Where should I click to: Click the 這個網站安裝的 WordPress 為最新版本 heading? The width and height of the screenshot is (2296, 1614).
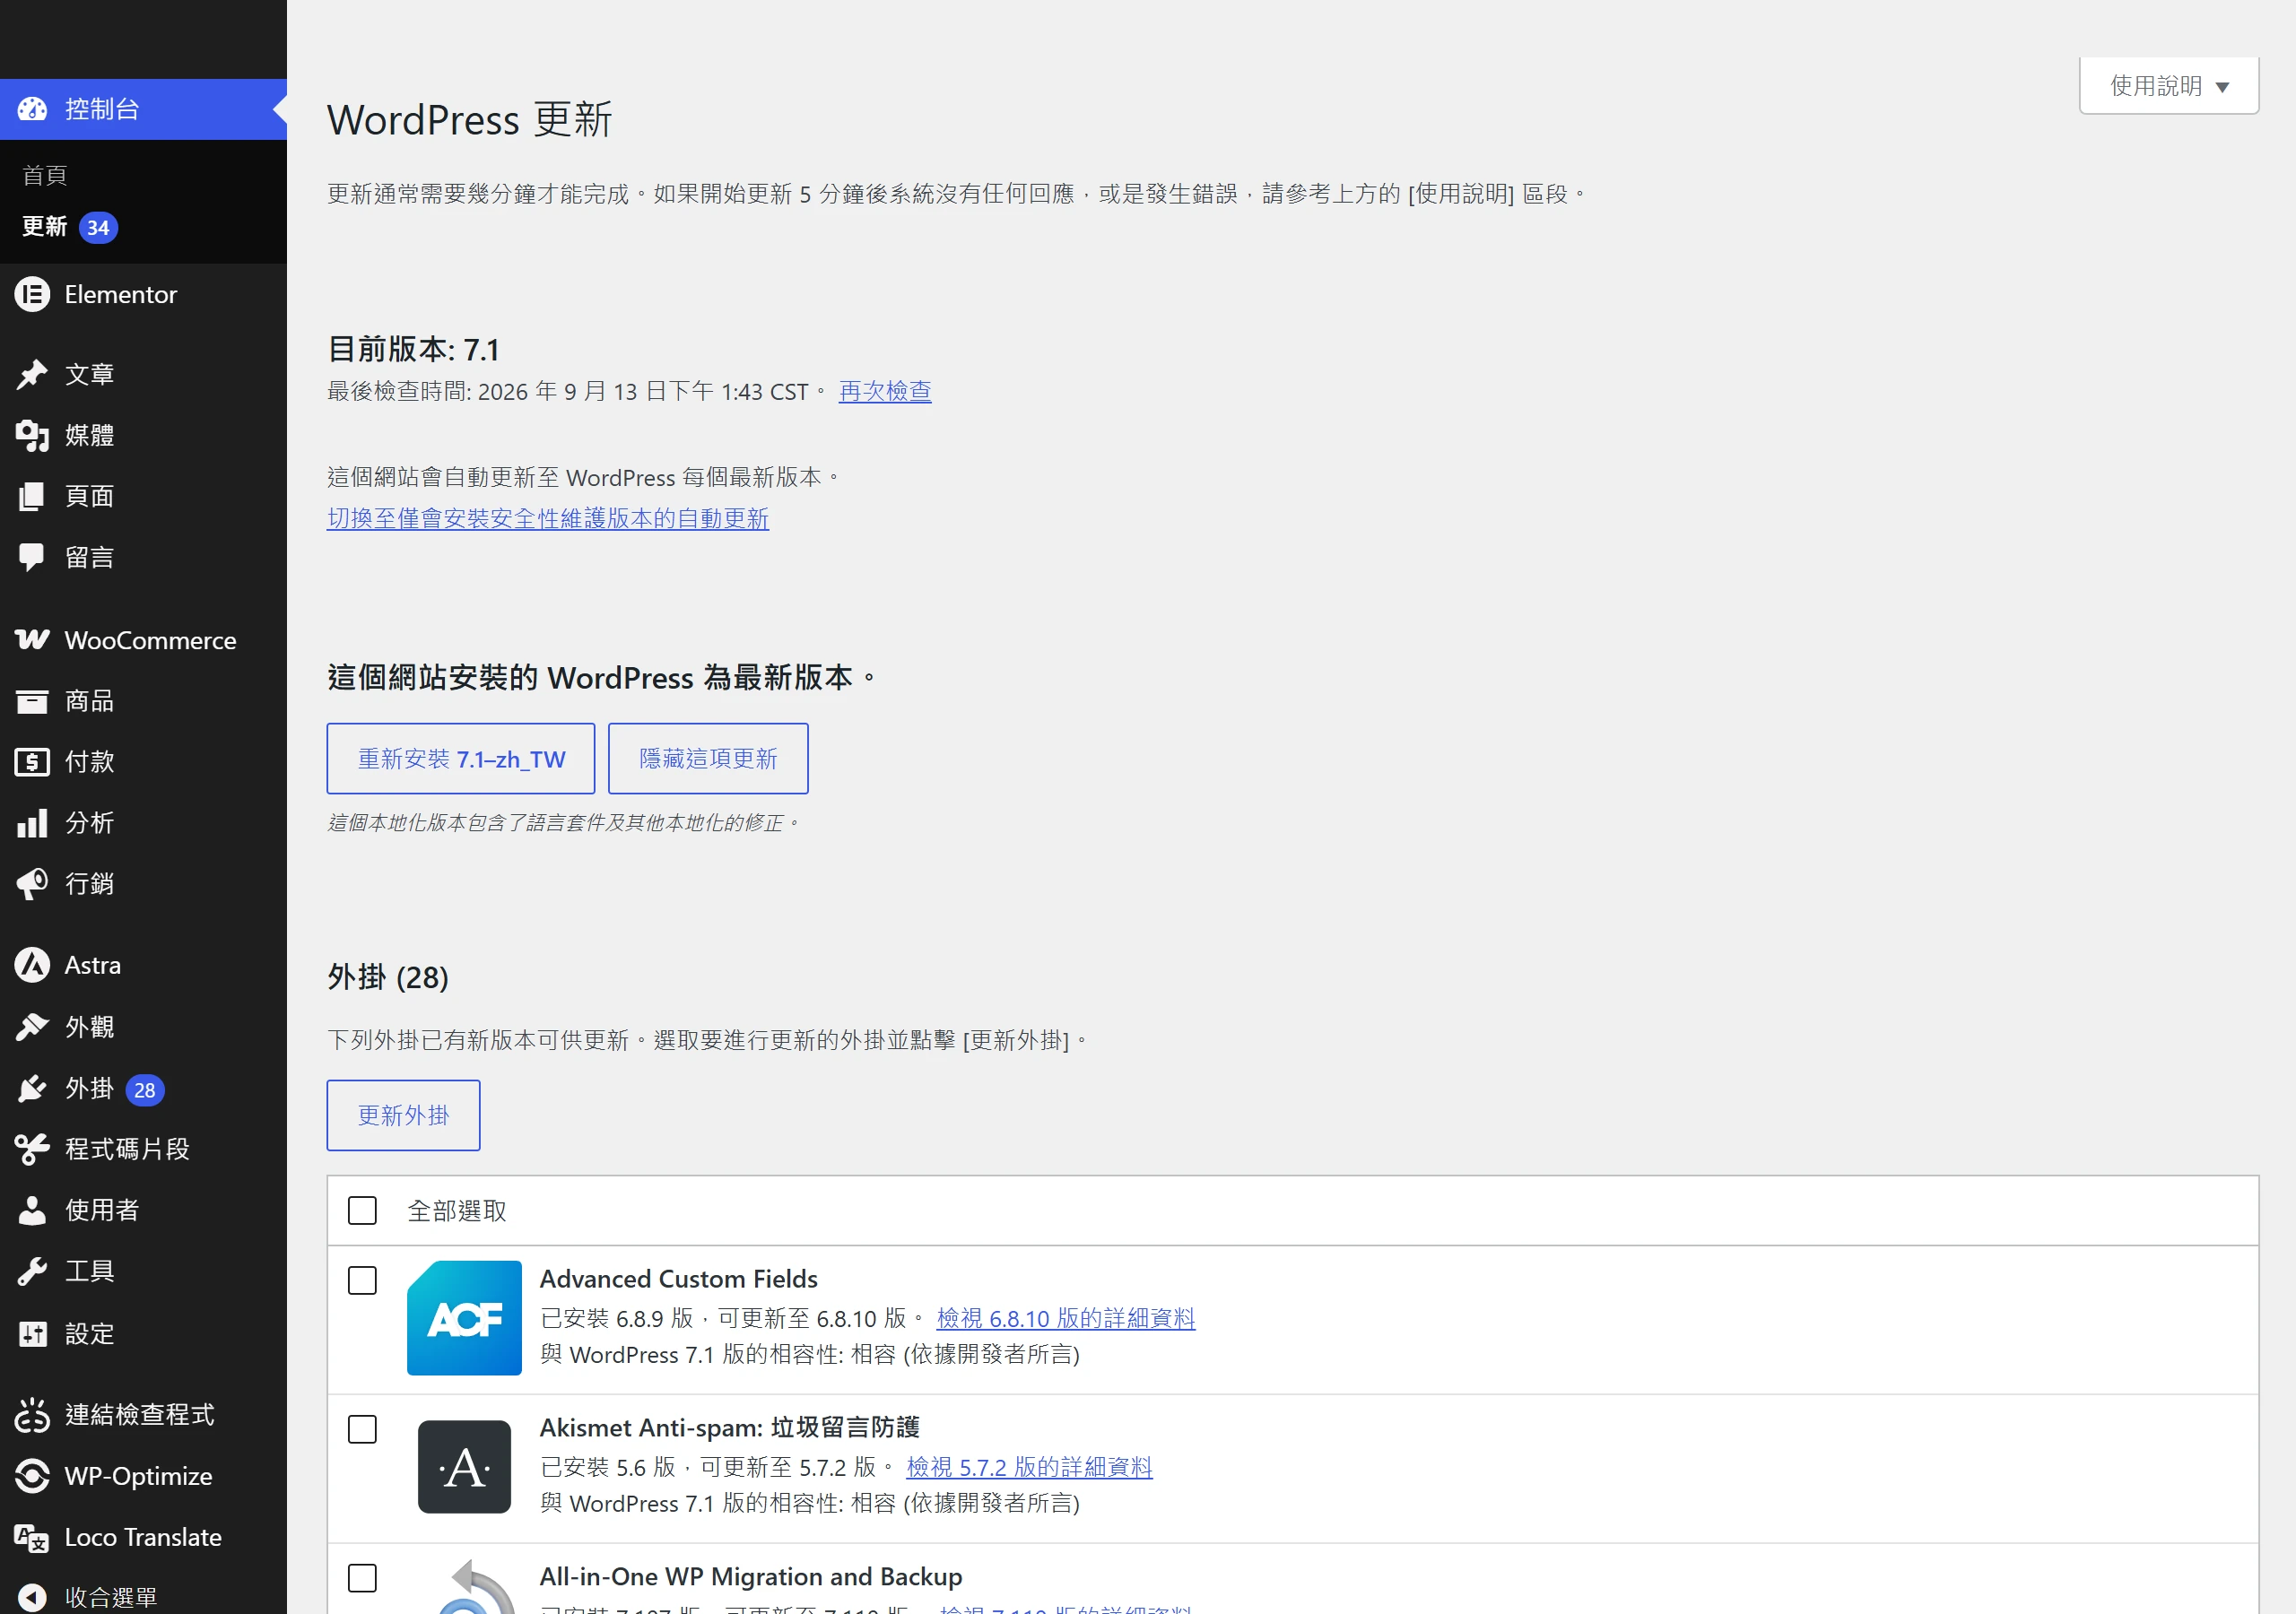[602, 678]
